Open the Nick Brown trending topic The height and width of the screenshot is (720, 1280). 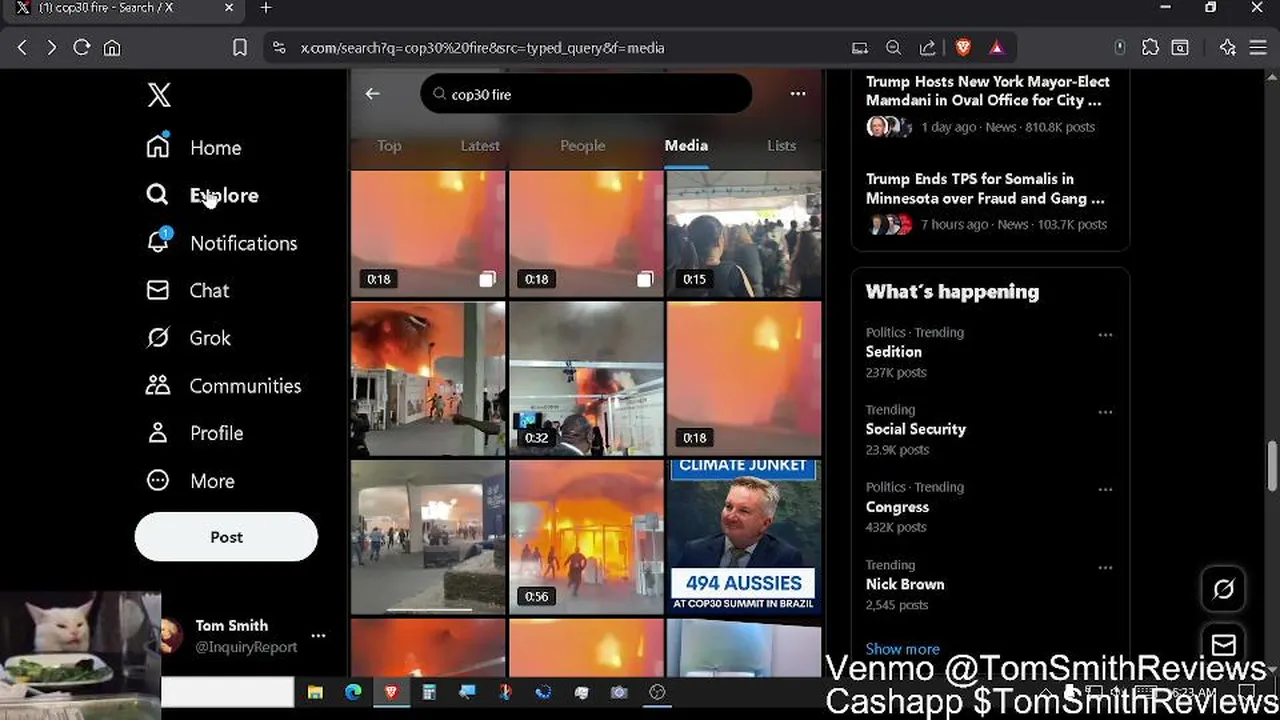(x=905, y=584)
